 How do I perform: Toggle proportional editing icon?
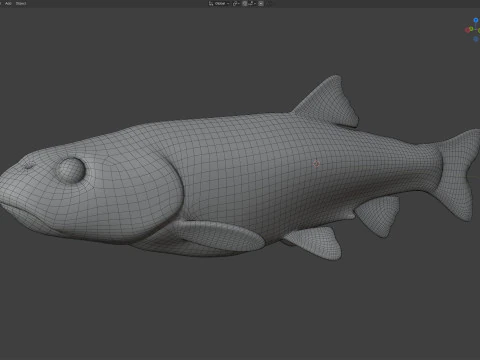[261, 3]
